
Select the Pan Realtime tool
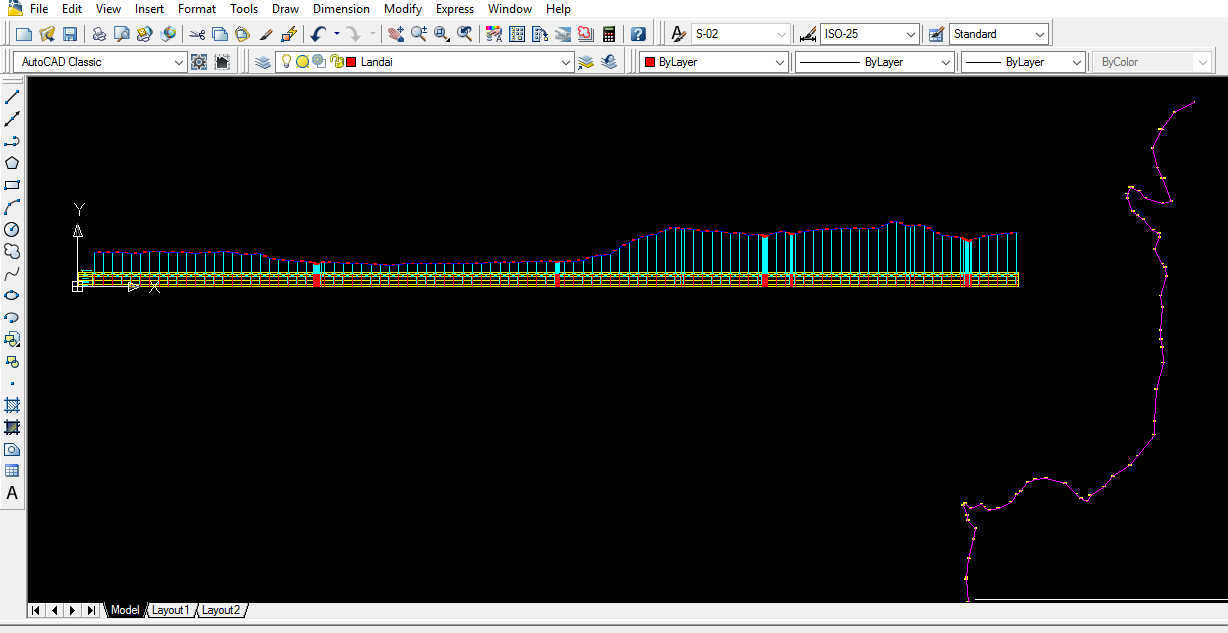pos(396,33)
